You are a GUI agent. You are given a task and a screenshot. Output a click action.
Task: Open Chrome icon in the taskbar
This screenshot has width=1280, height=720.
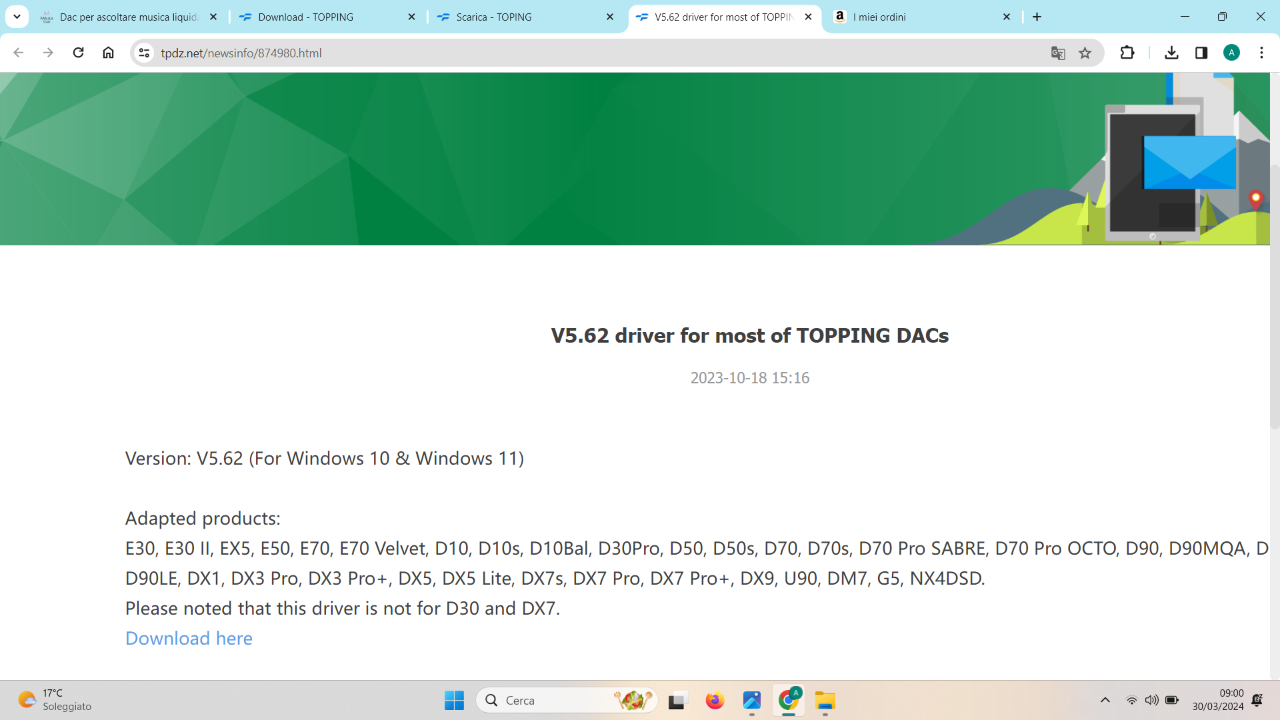tap(789, 700)
